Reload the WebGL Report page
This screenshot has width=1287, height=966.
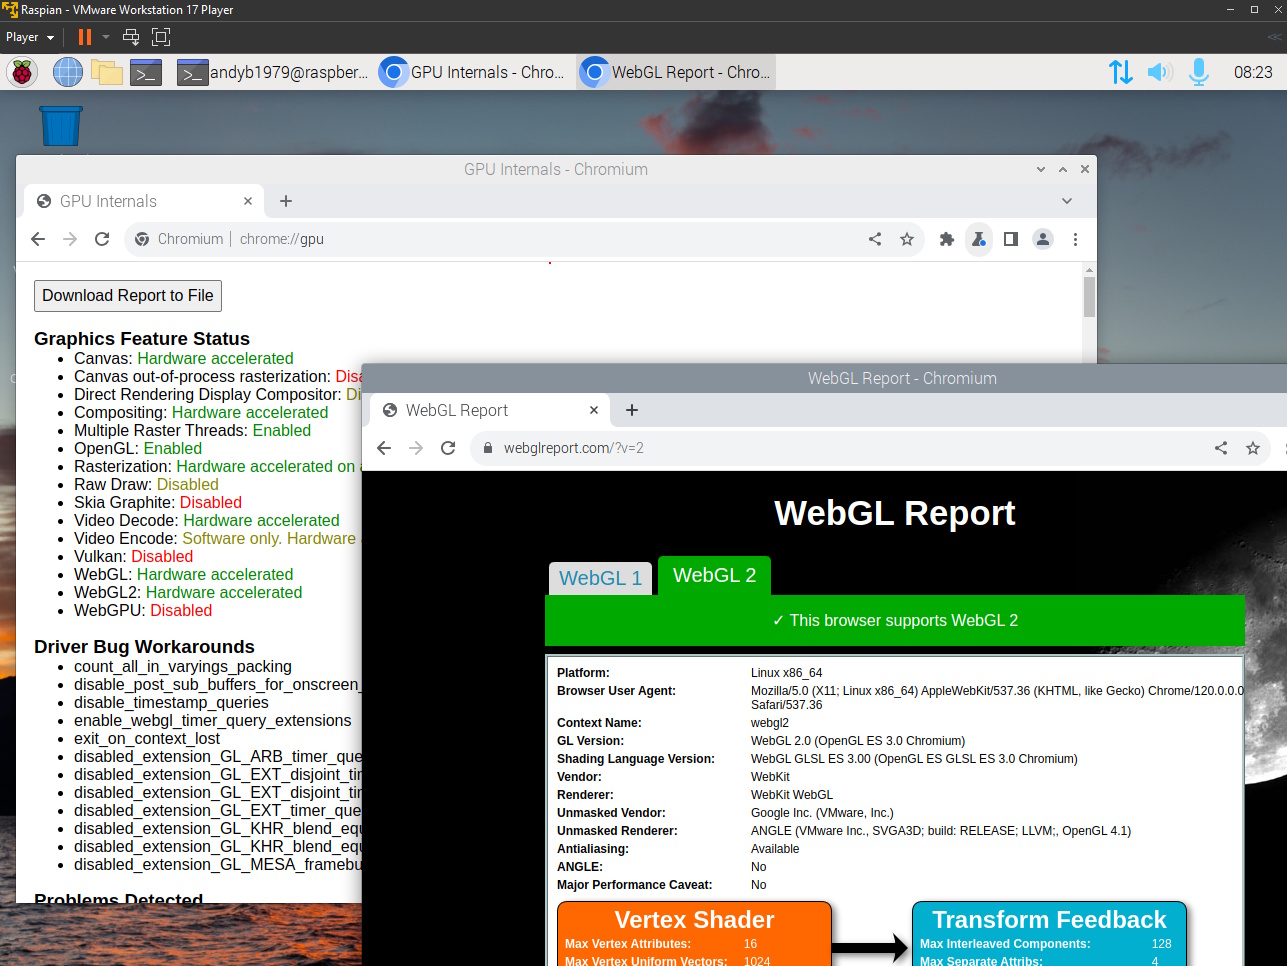[448, 448]
